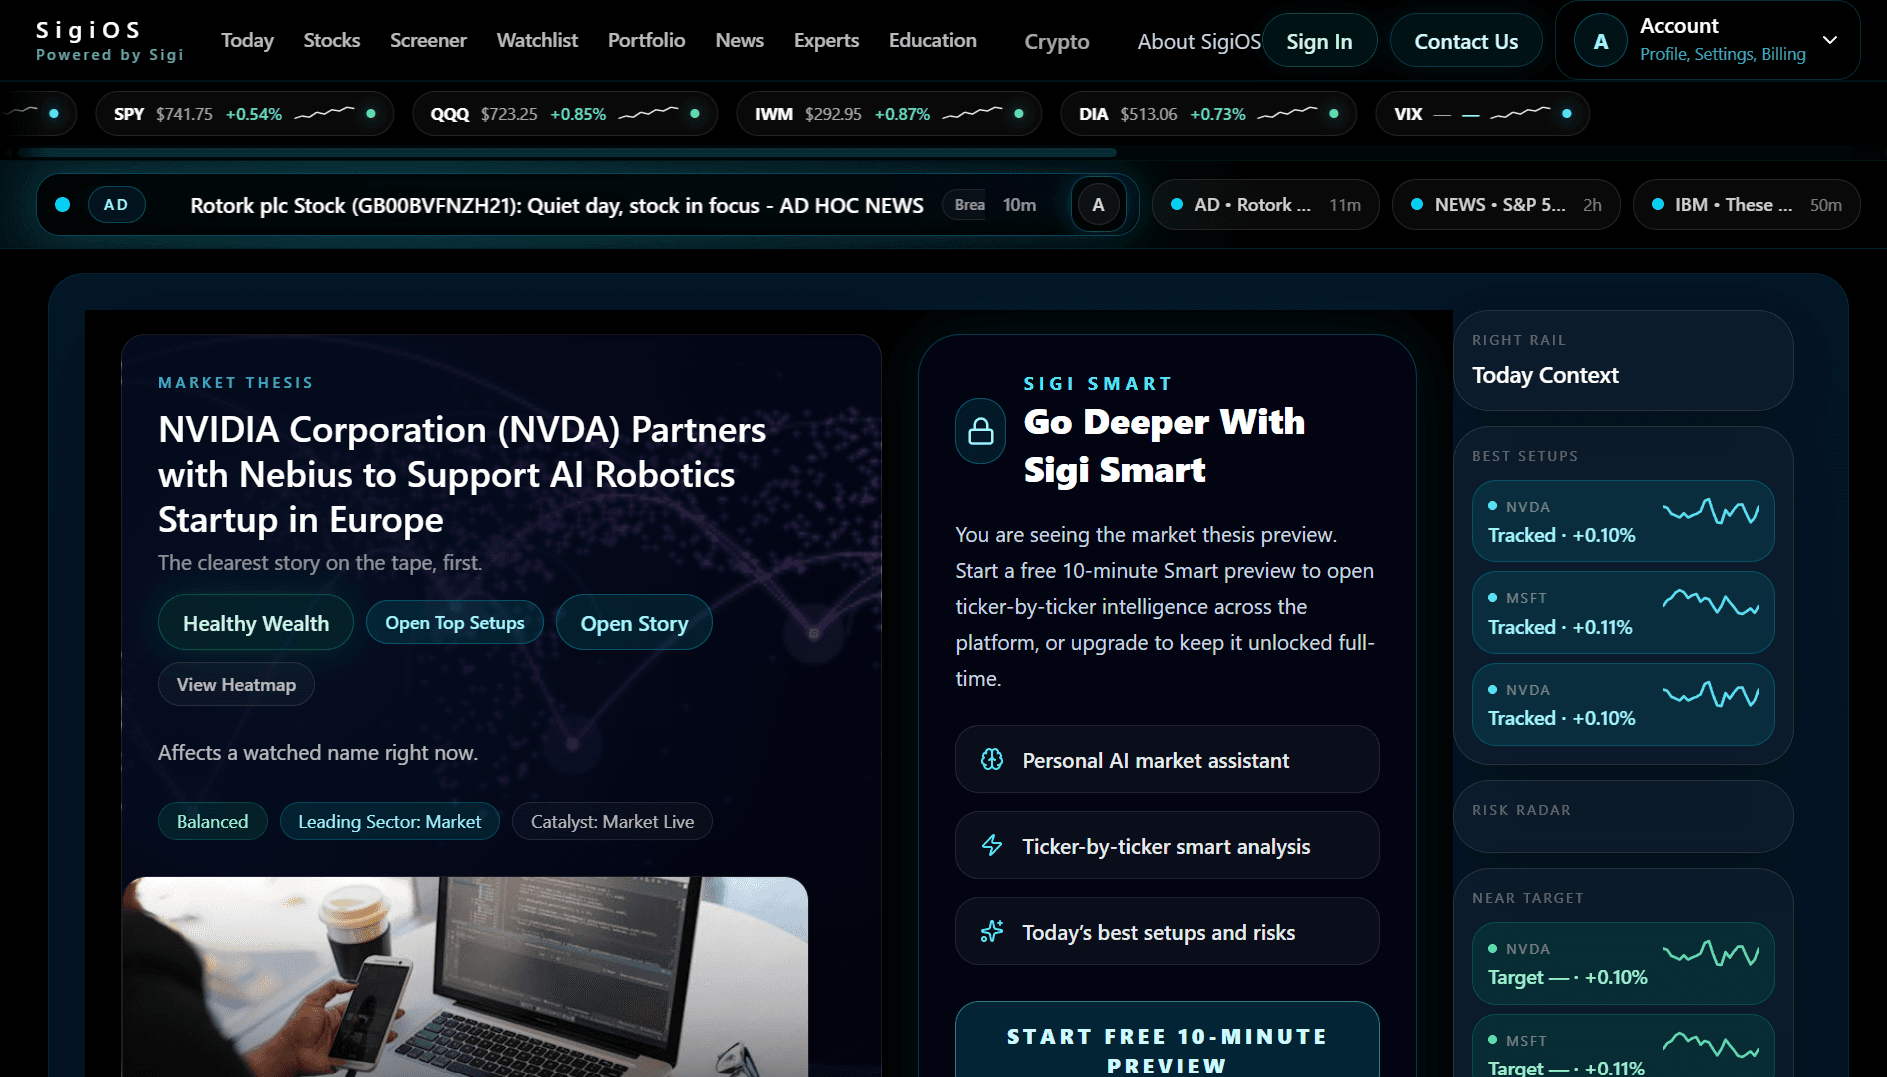
Task: Open the Screener menu item
Action: (428, 40)
